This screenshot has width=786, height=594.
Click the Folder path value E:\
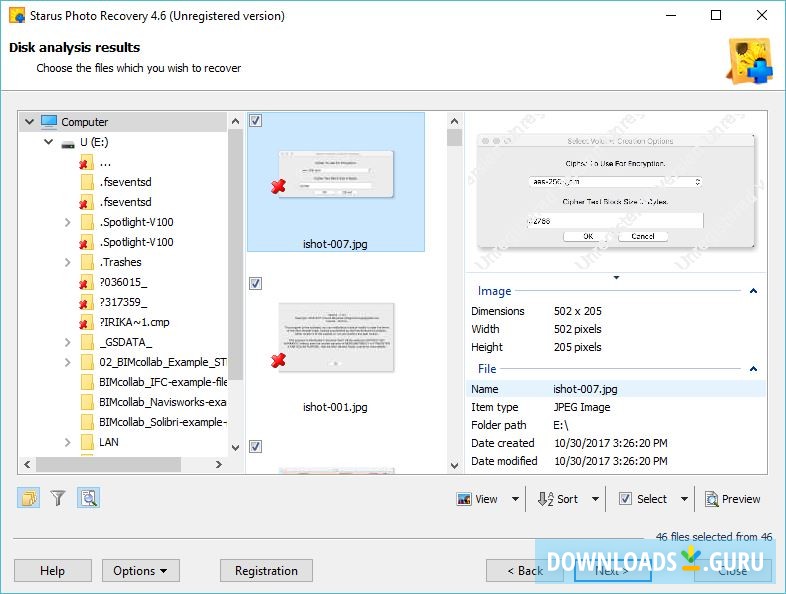560,426
